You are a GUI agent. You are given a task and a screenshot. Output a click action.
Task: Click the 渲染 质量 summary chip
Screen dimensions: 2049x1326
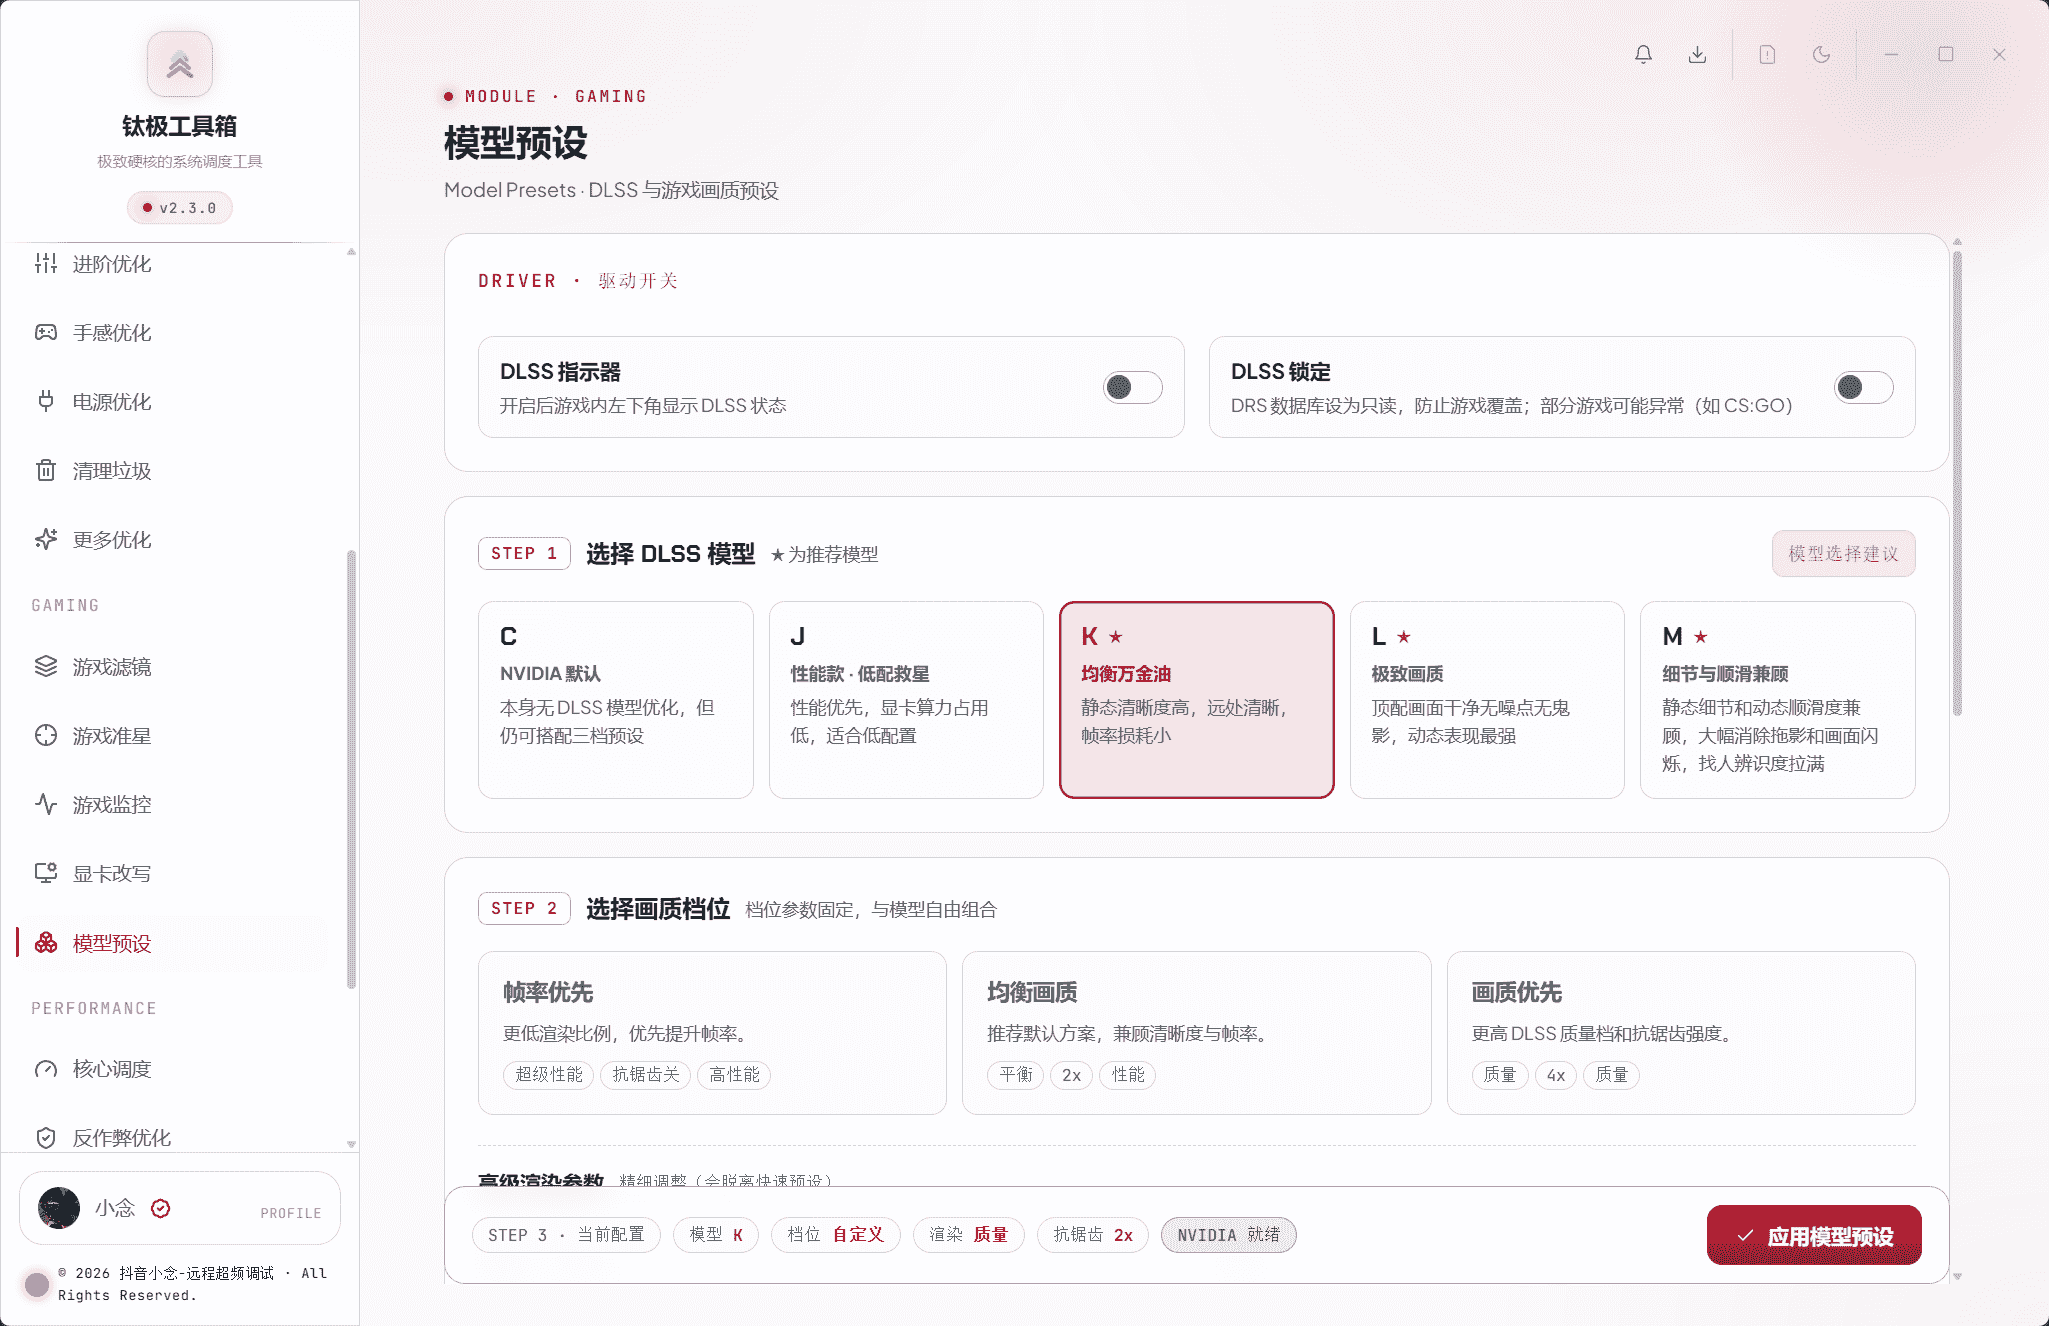pos(968,1235)
